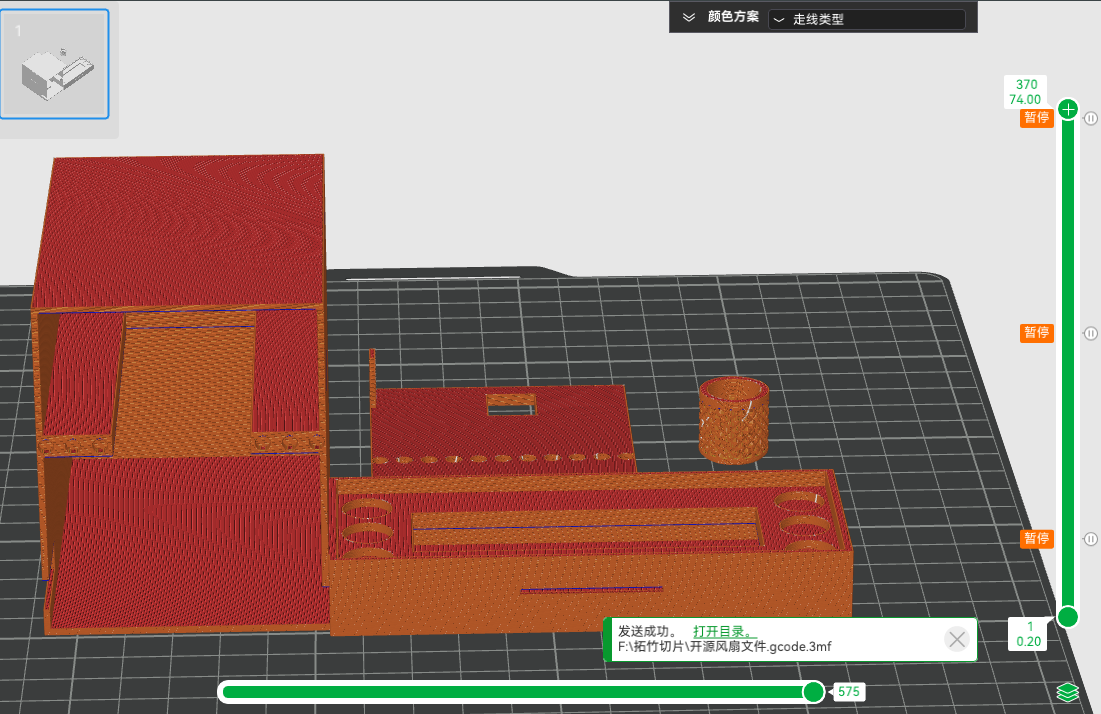The image size is (1101, 714).
Task: Click the 1 / 0.20 bottom layer label
Action: [1028, 634]
